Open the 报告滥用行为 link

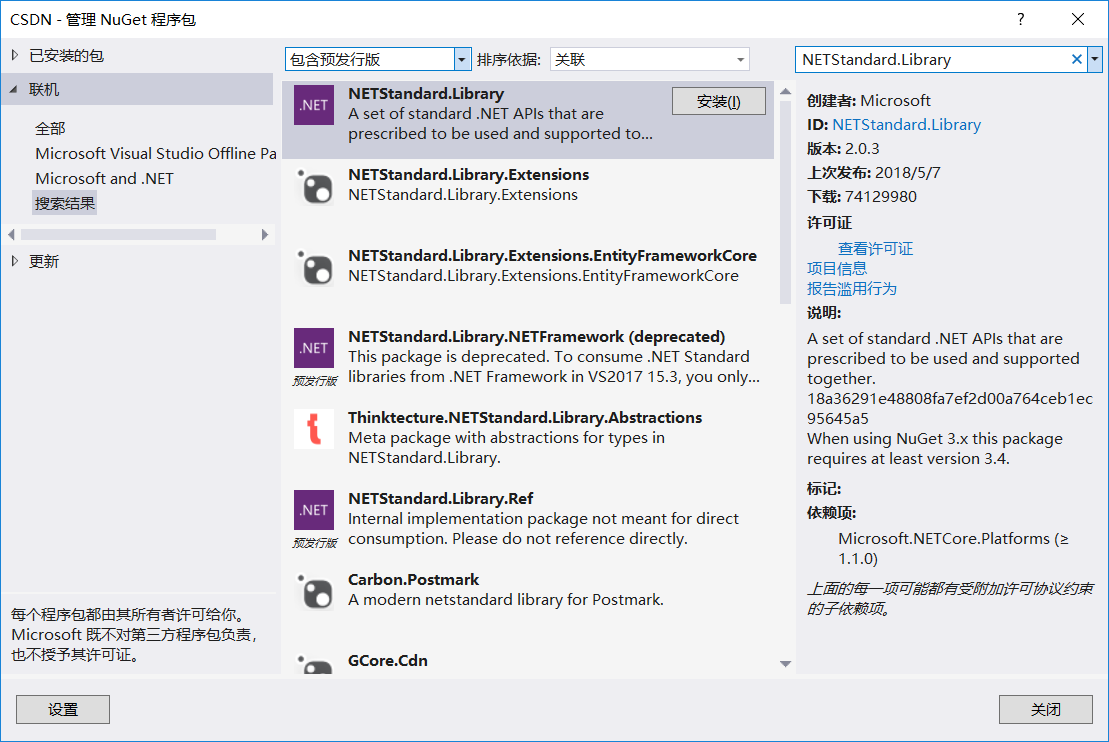click(852, 289)
